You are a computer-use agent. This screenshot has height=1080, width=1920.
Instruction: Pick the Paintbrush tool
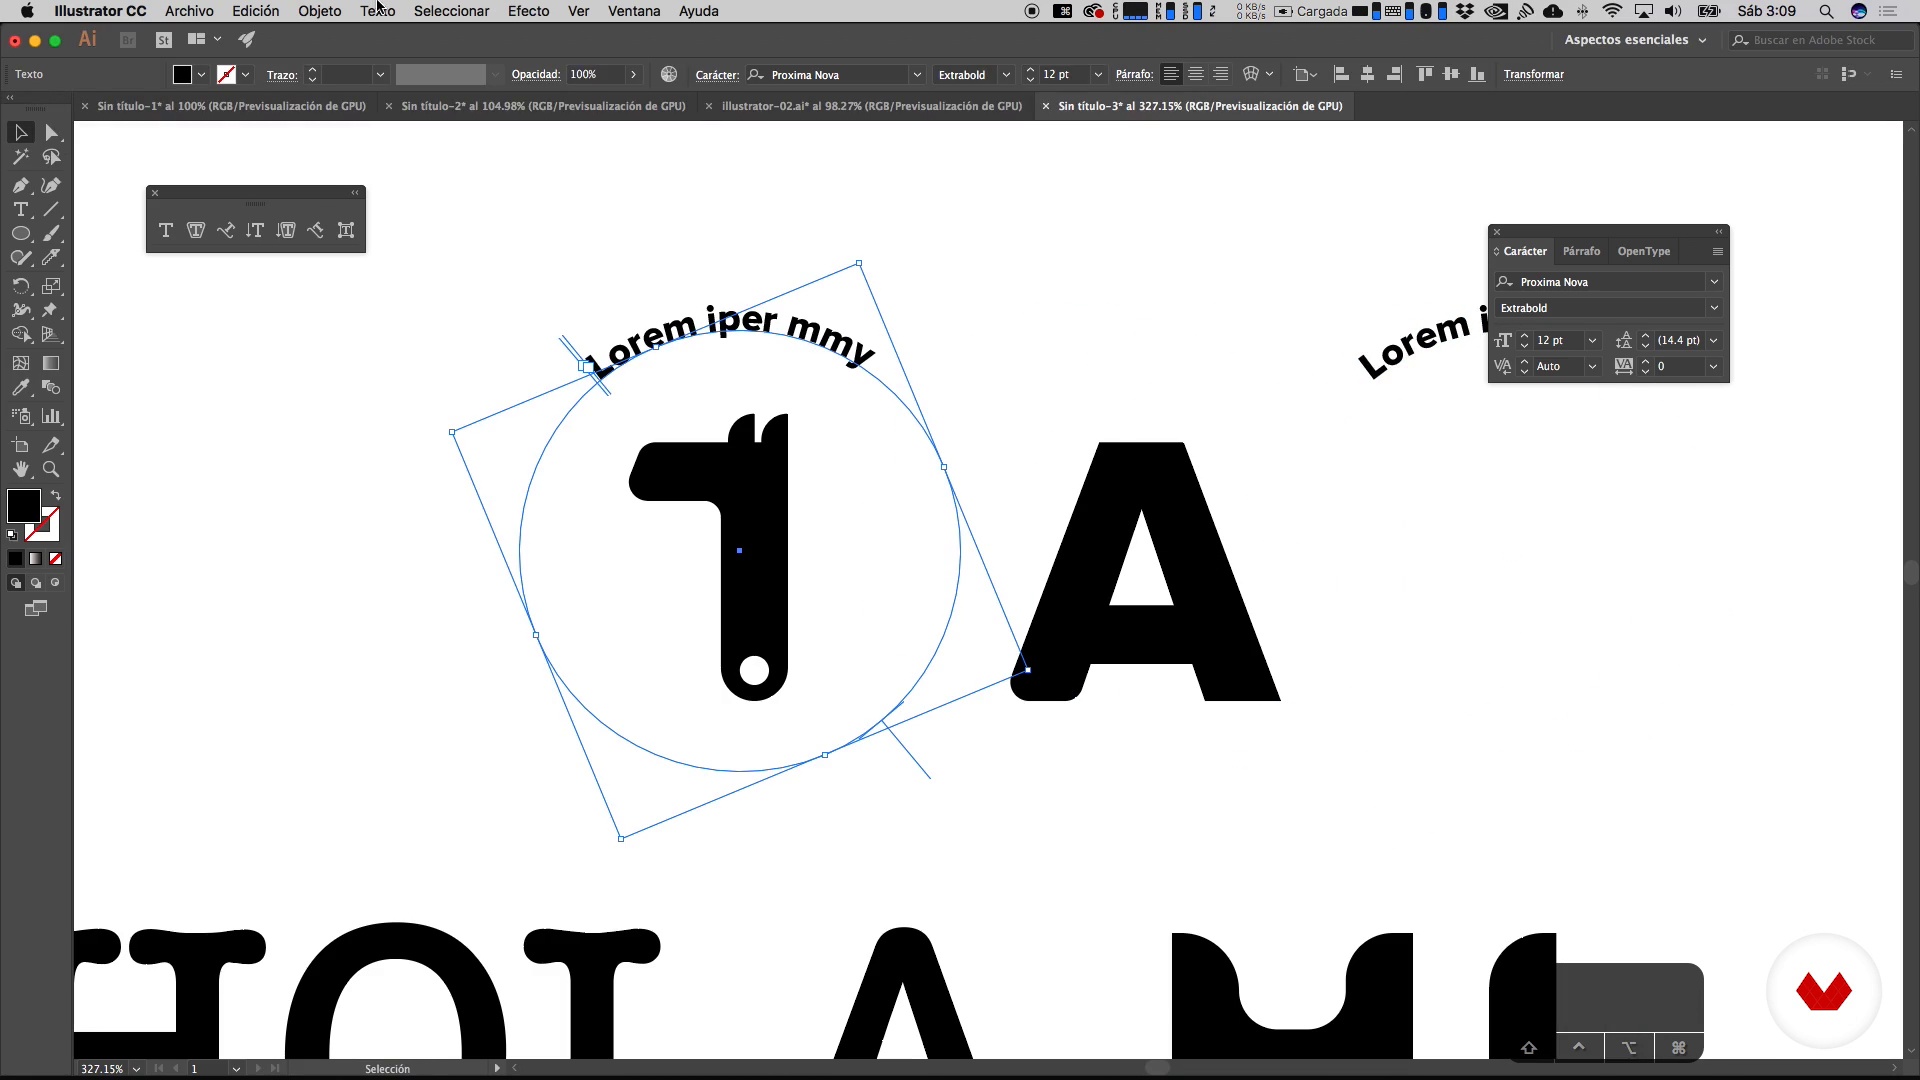pos(52,234)
